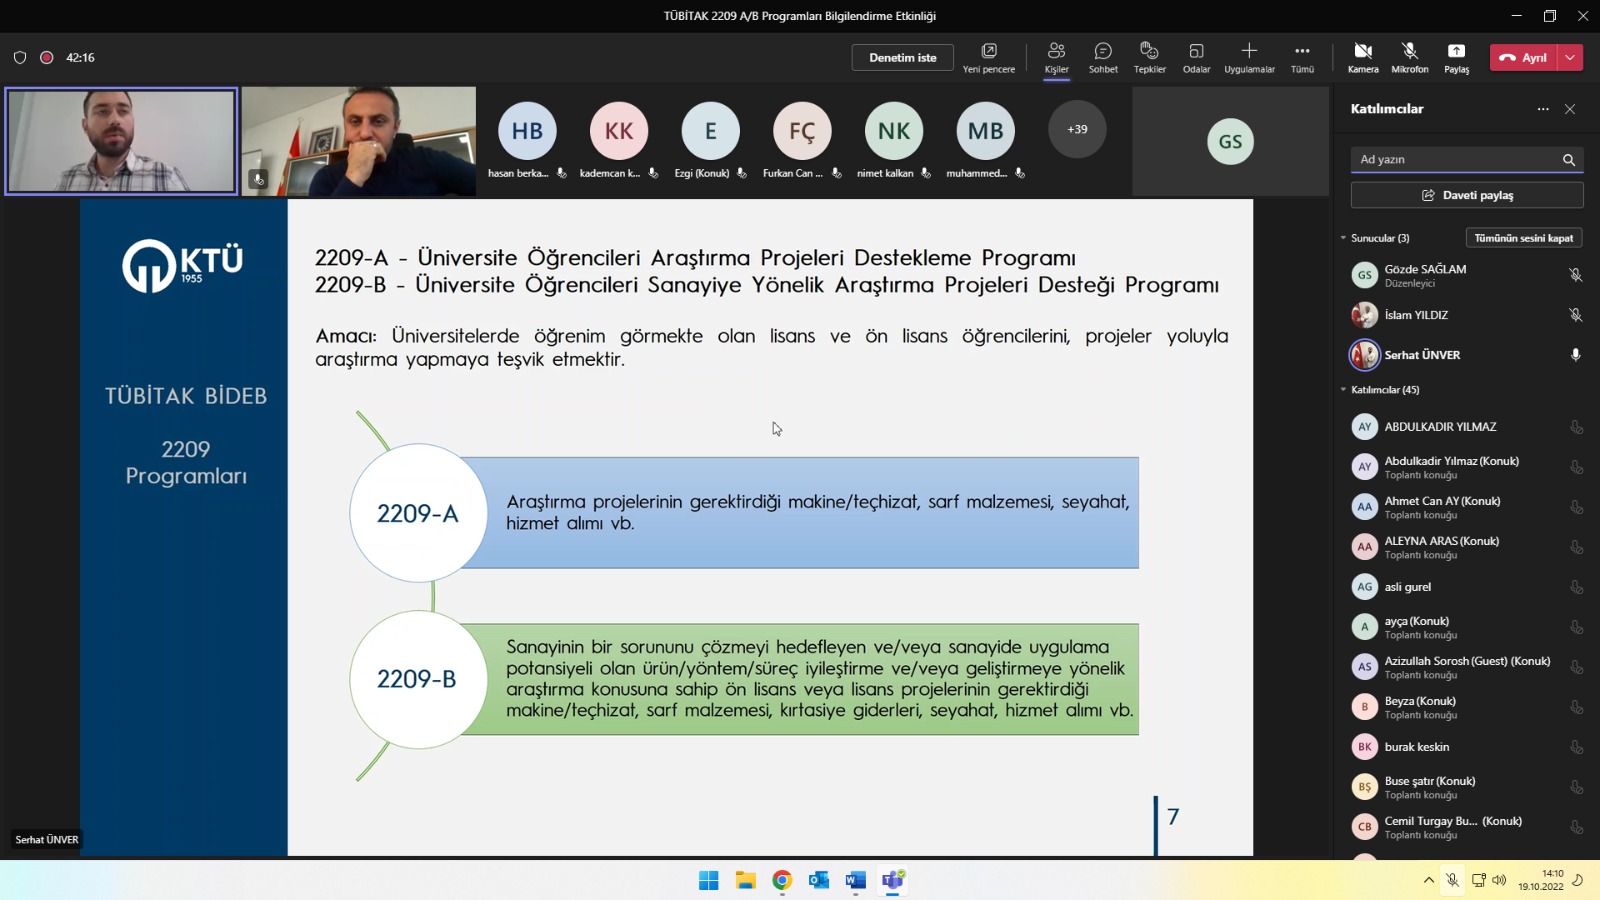Click the Denetim iste button
This screenshot has height=900, width=1600.
(x=902, y=58)
